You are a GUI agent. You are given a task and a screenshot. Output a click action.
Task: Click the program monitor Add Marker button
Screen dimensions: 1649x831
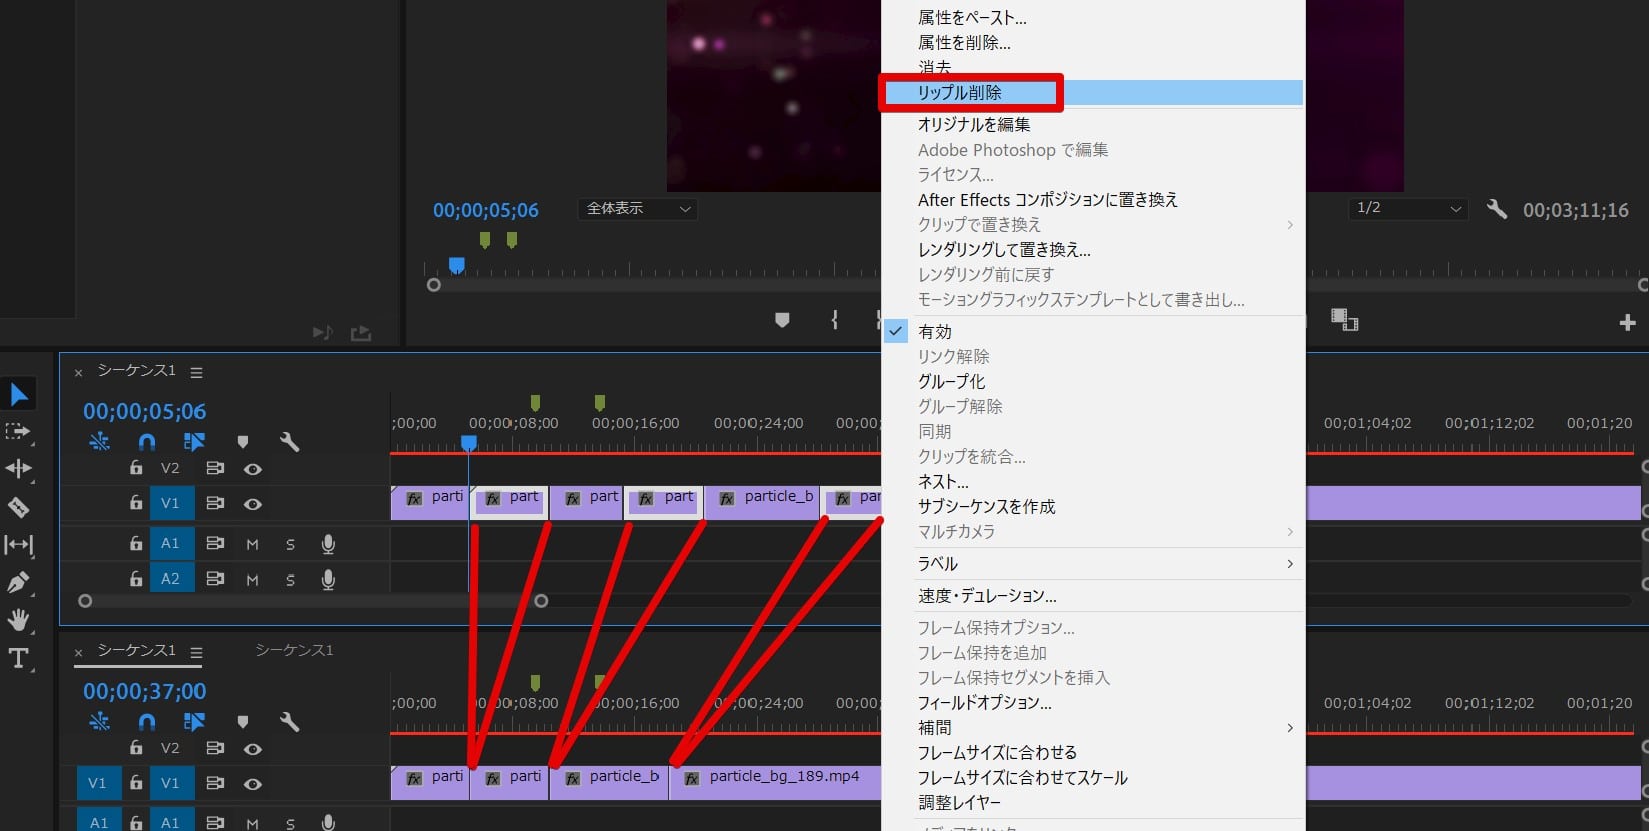pyautogui.click(x=782, y=320)
